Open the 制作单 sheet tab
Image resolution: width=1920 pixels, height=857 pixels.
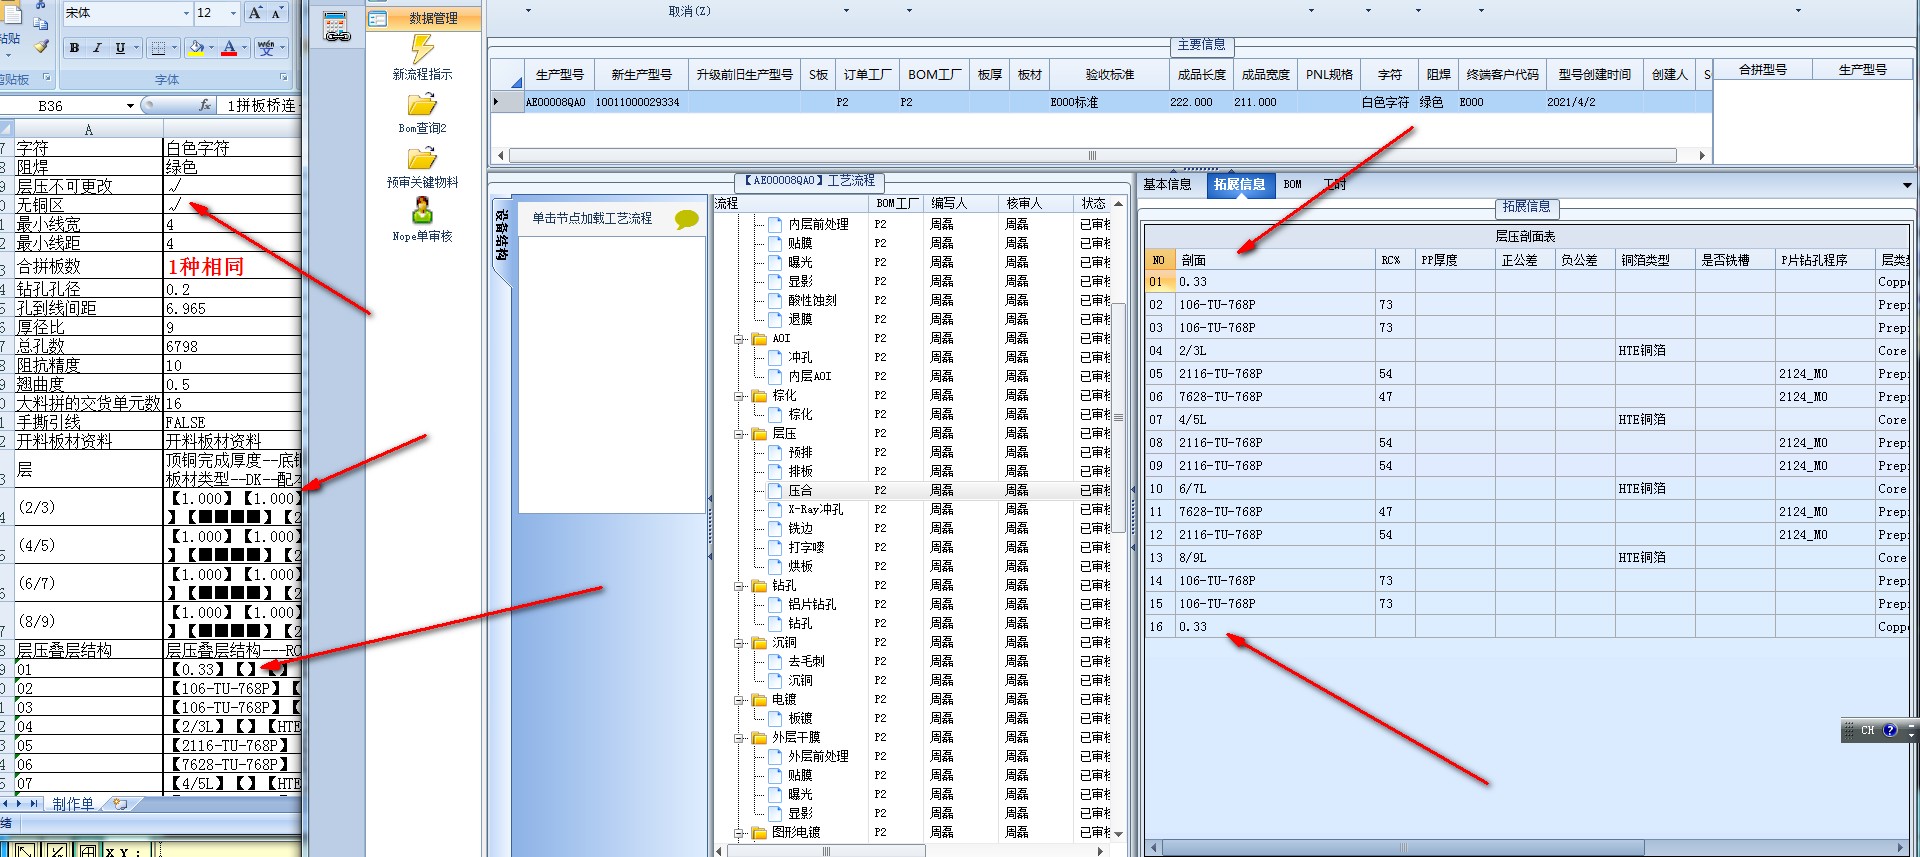[73, 804]
